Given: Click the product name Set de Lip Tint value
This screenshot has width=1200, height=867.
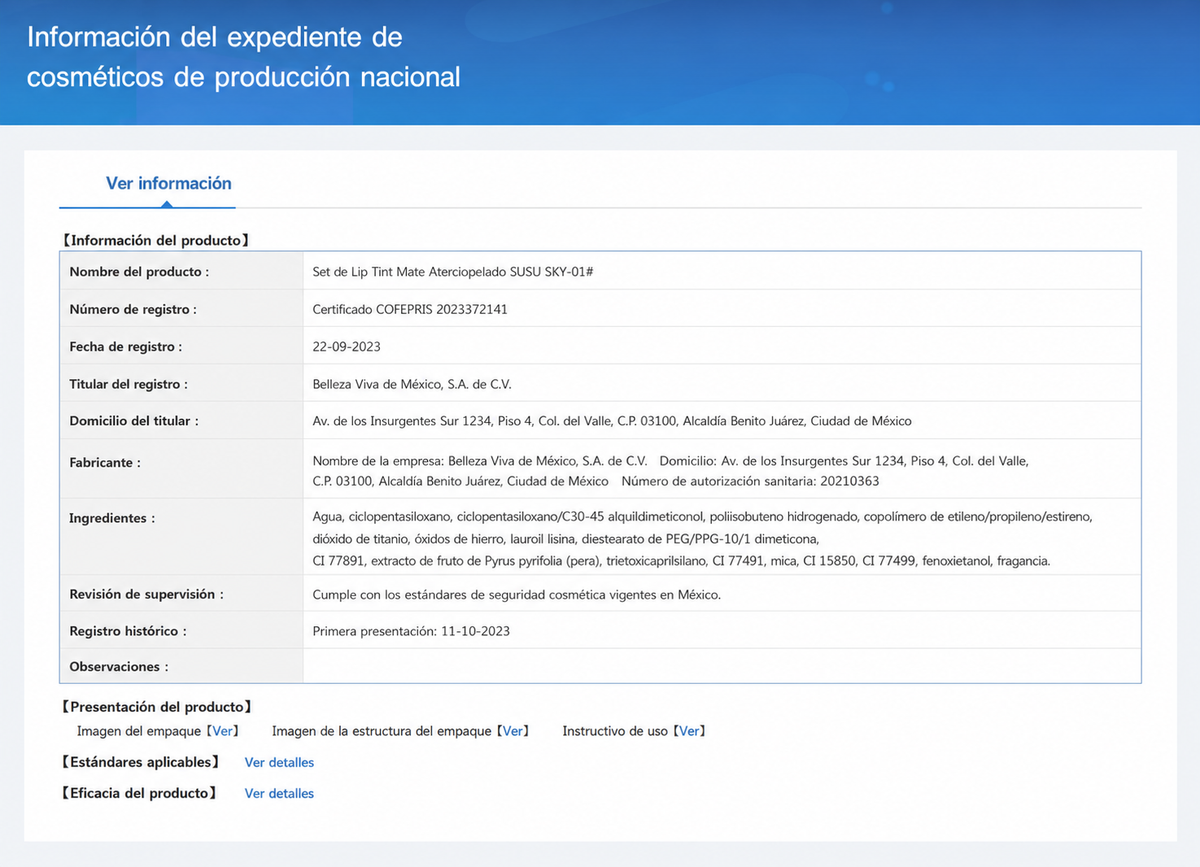Looking at the screenshot, I should tap(454, 272).
